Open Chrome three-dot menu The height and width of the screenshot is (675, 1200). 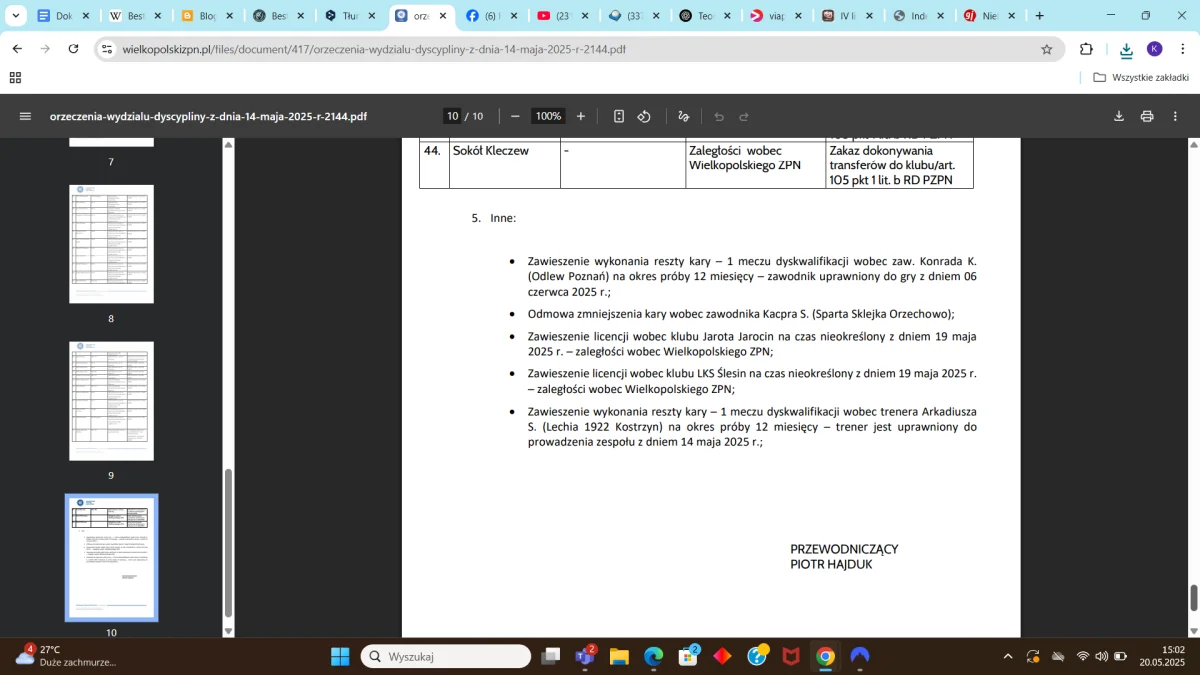coord(1182,49)
